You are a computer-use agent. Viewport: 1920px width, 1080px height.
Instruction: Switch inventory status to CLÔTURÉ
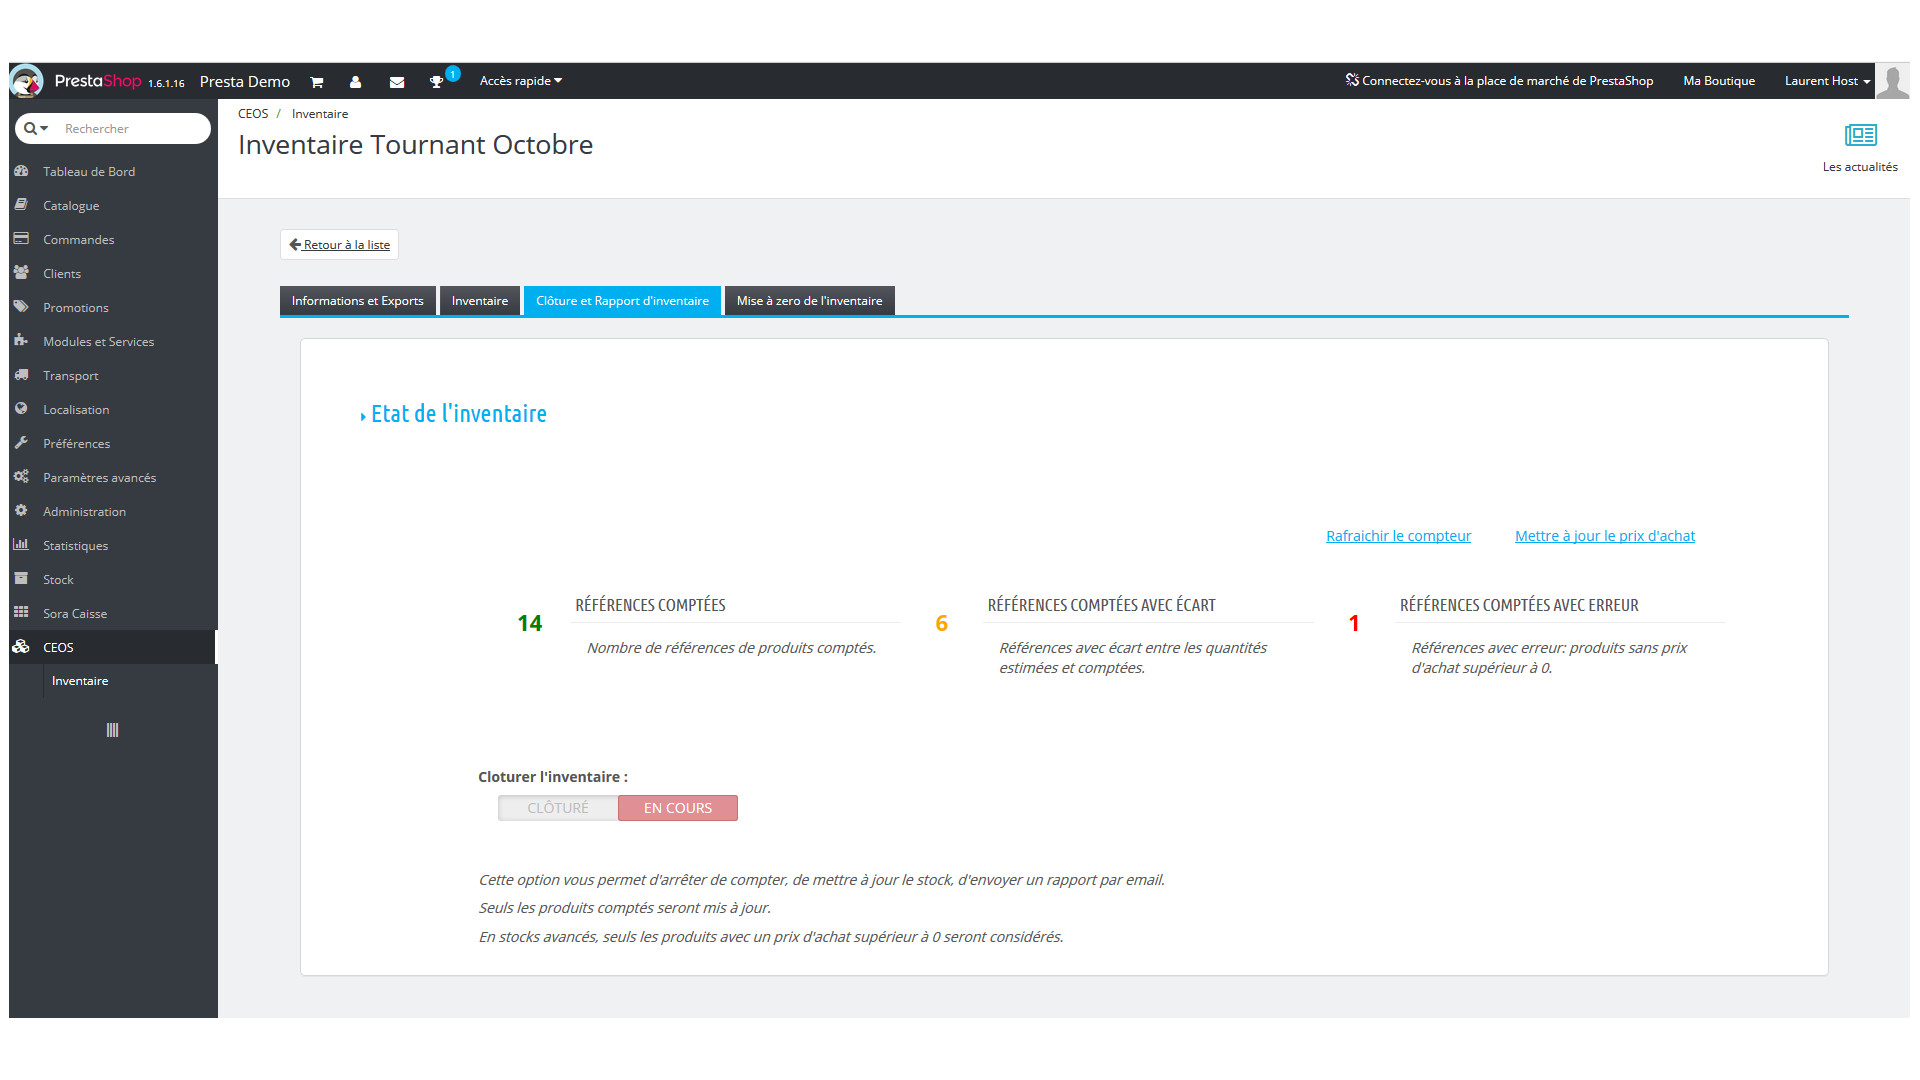click(x=558, y=808)
